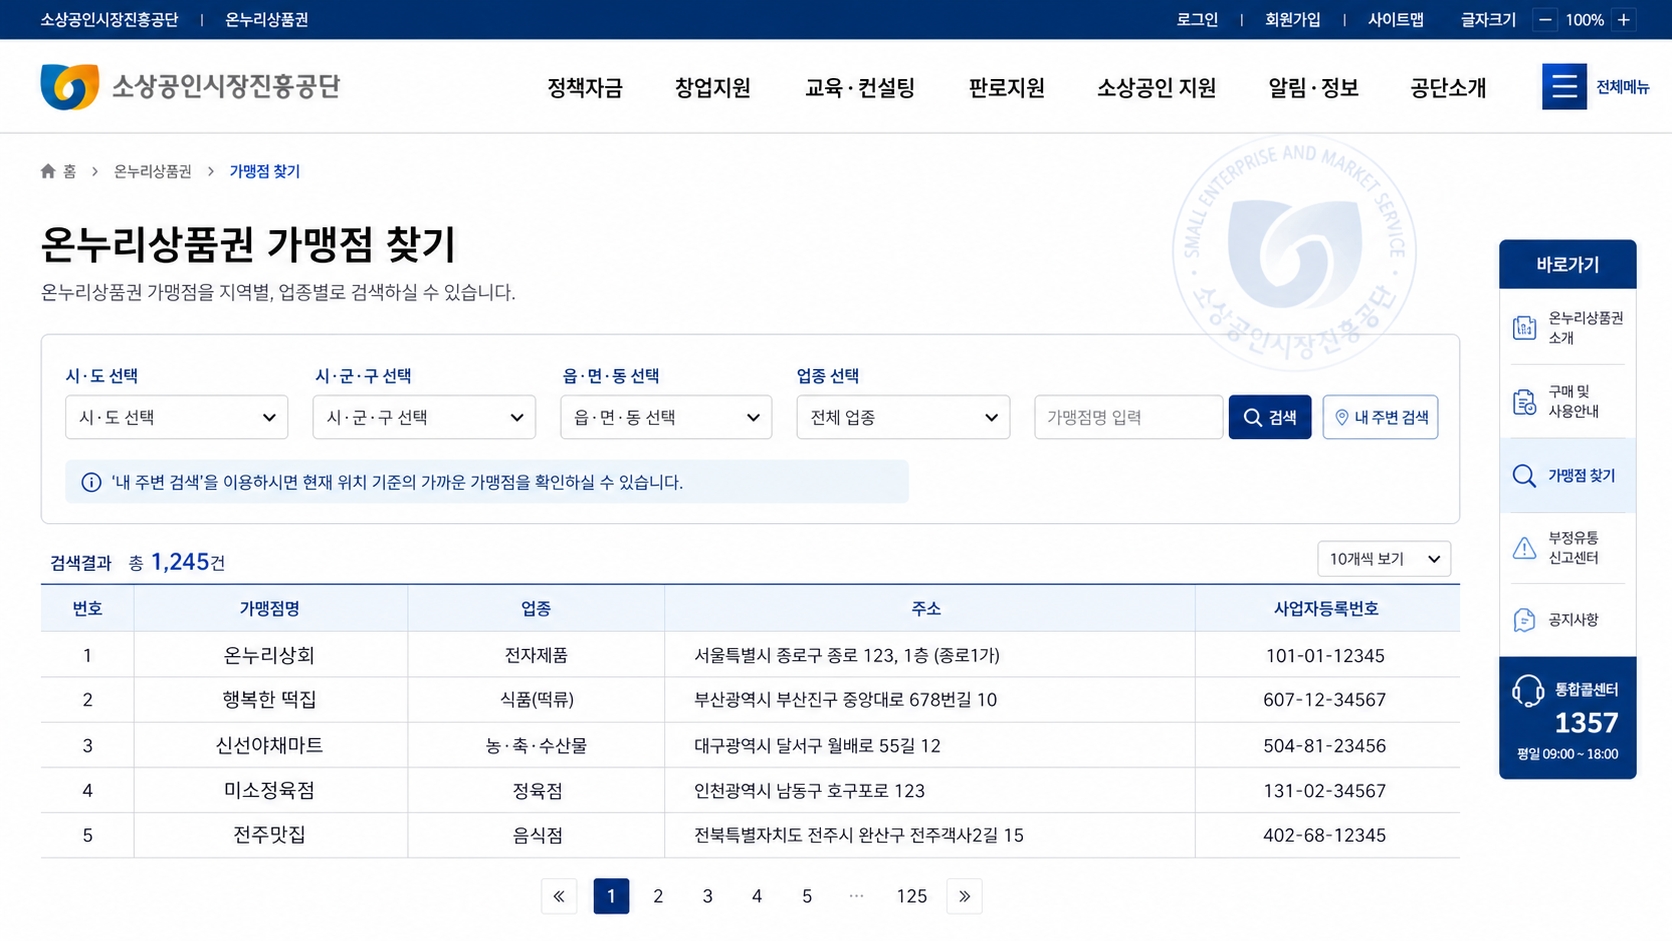
Task: Click 미소정육점 store name
Action: click(x=269, y=791)
